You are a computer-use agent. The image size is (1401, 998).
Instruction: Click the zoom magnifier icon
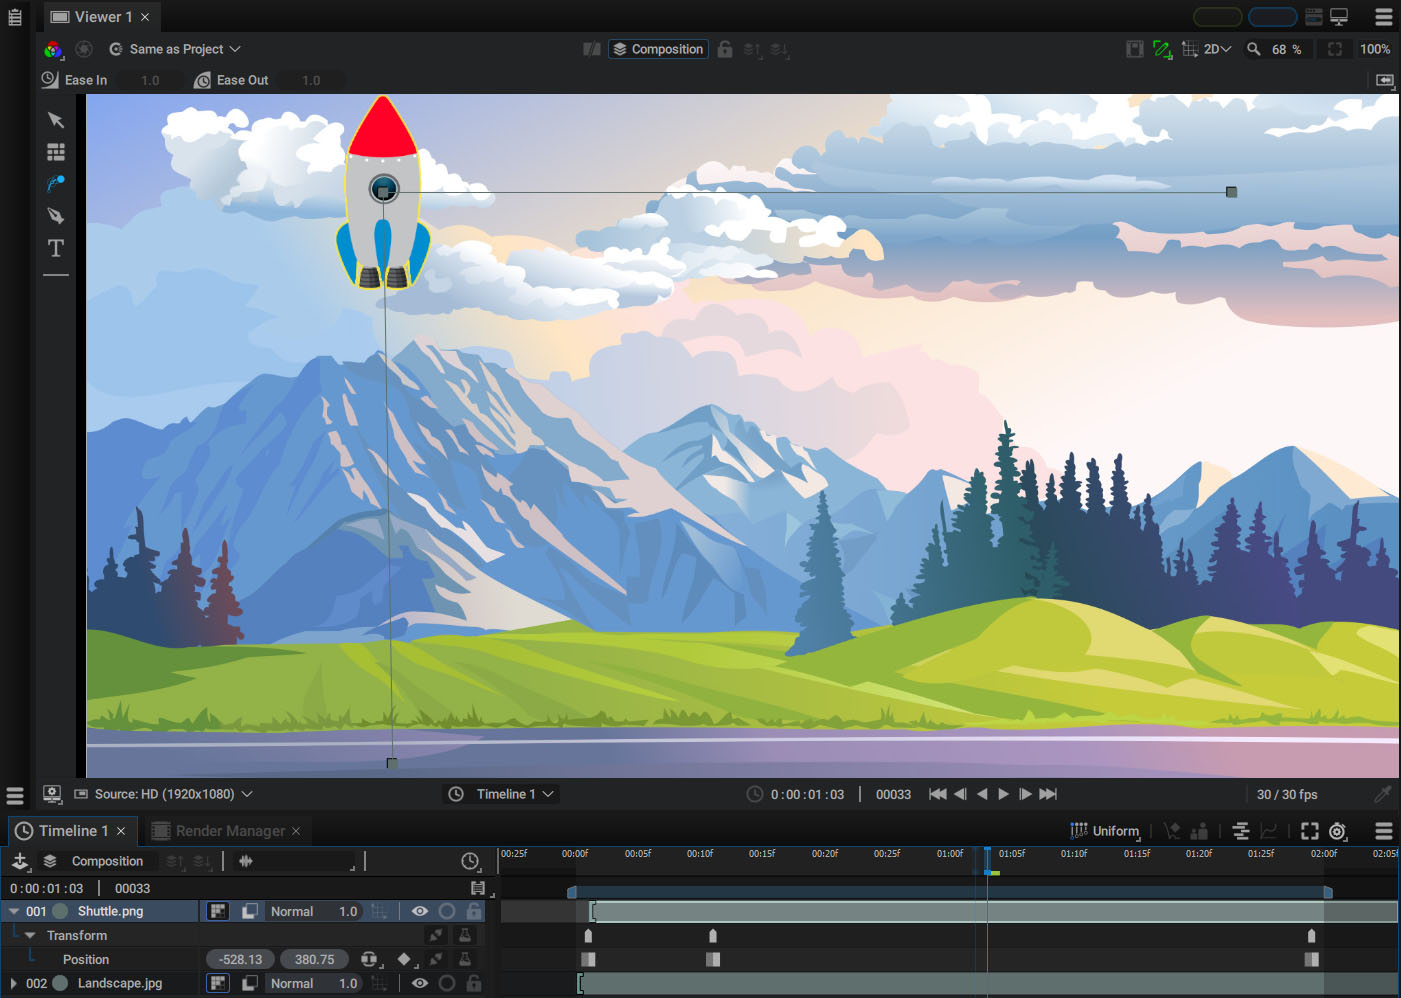1253,49
